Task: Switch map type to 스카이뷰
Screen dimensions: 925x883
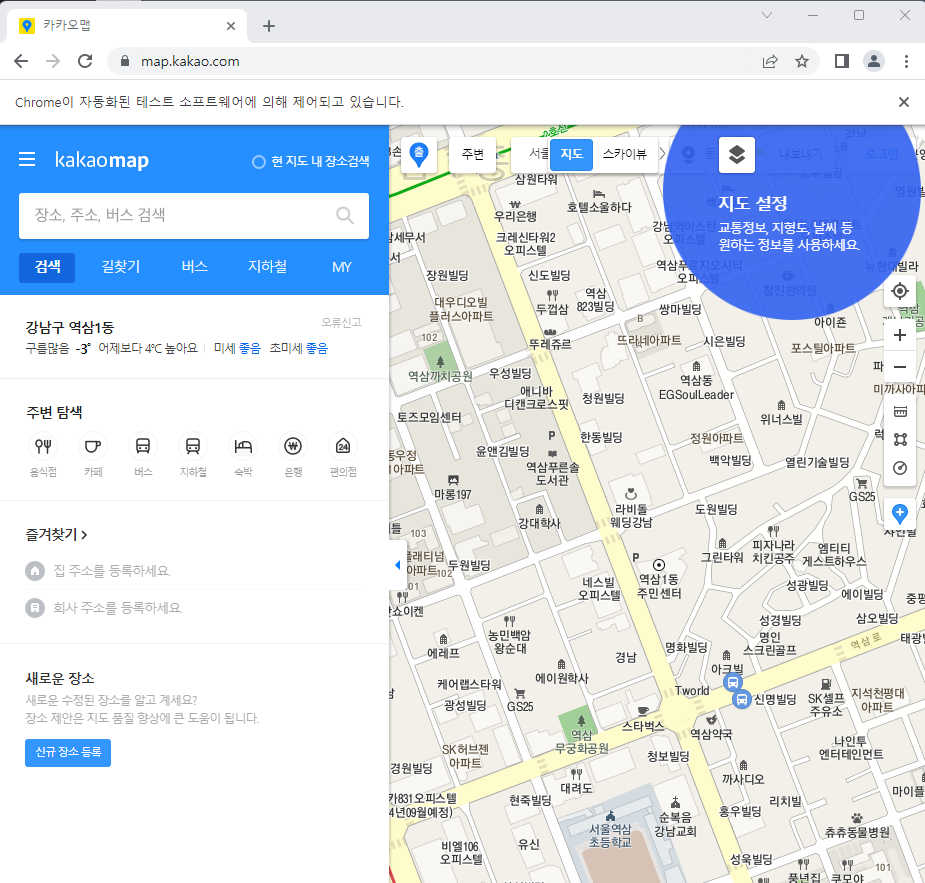Action: click(x=625, y=154)
